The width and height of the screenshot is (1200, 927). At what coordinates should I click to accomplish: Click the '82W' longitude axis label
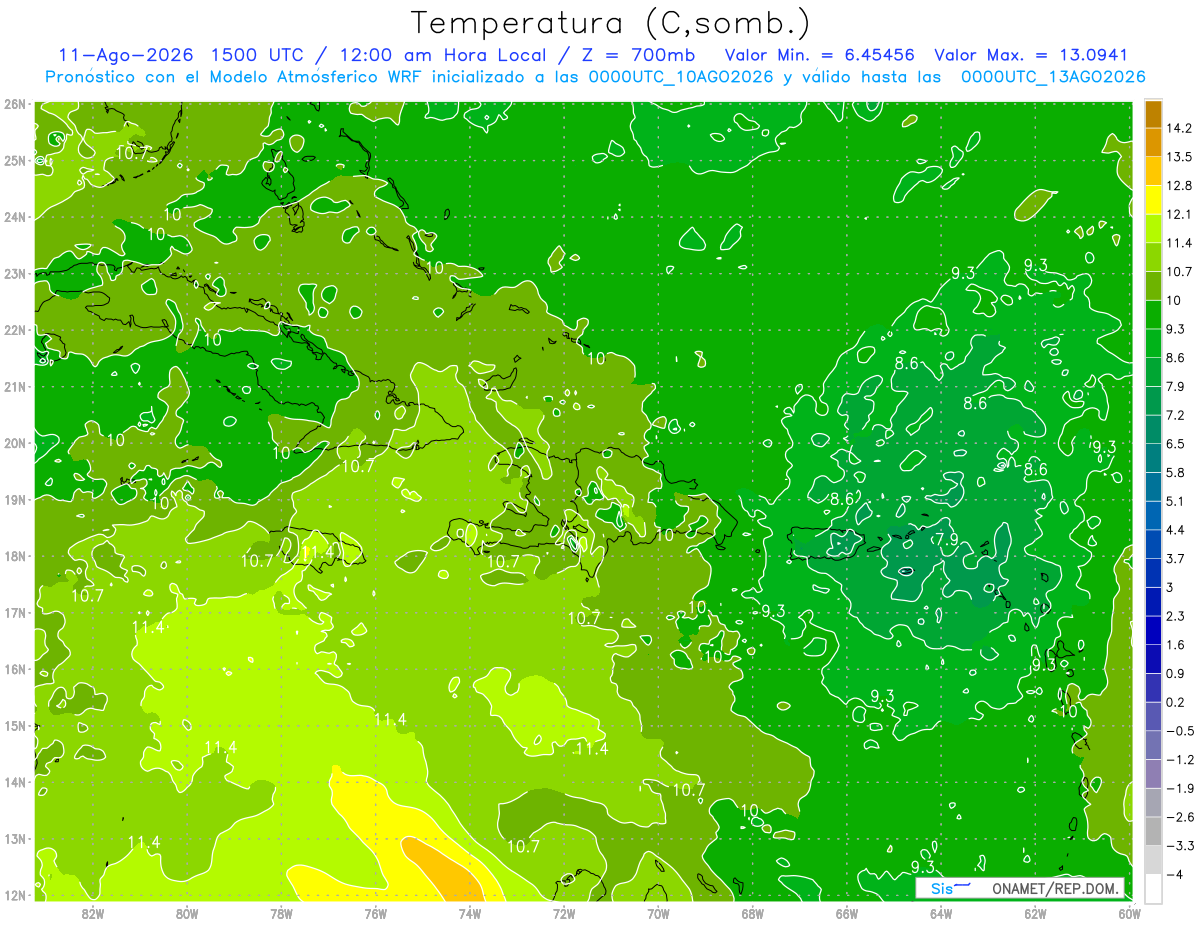[x=93, y=913]
